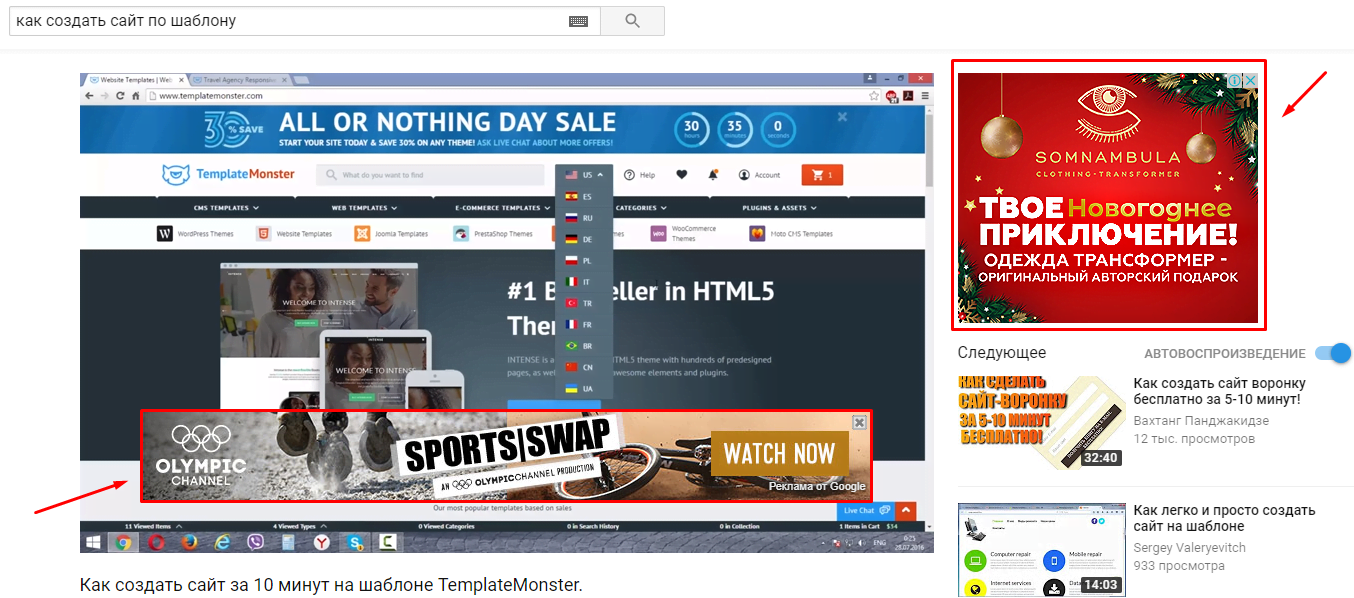
Task: Click the browser back arrow in the video
Action: click(89, 96)
